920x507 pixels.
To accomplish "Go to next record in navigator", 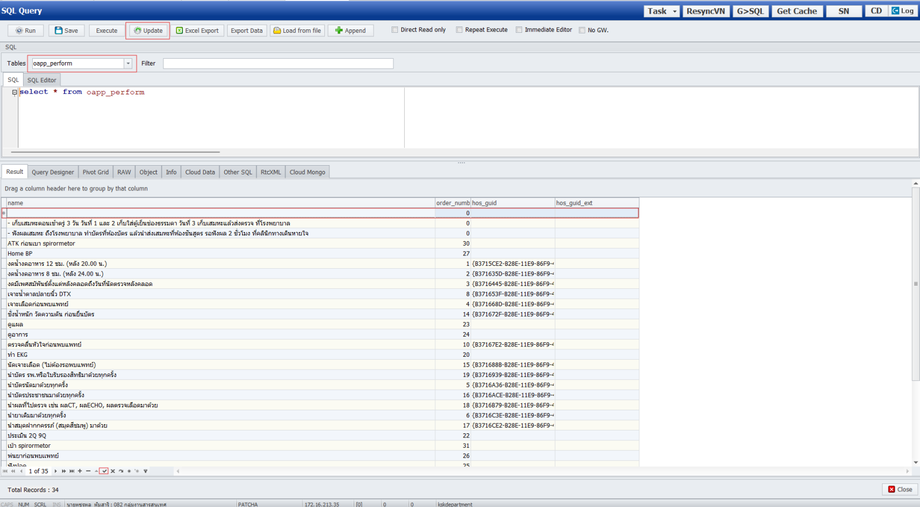I will click(x=55, y=471).
